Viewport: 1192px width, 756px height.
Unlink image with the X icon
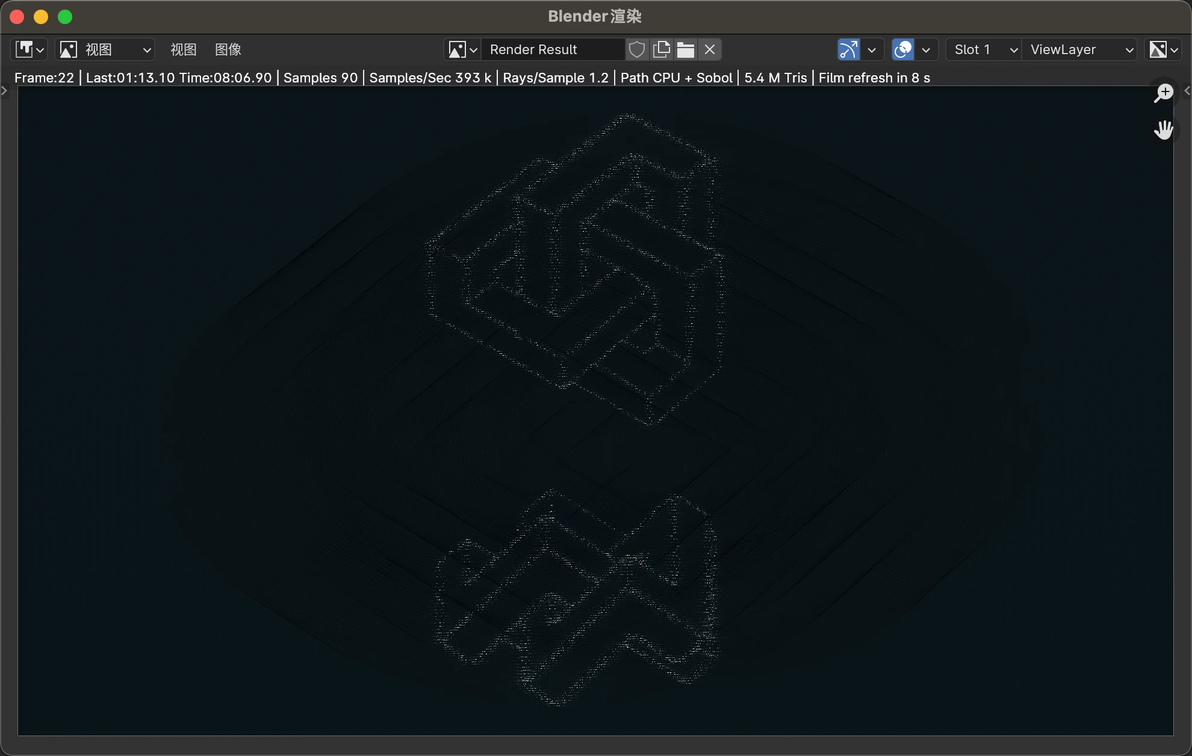click(710, 49)
